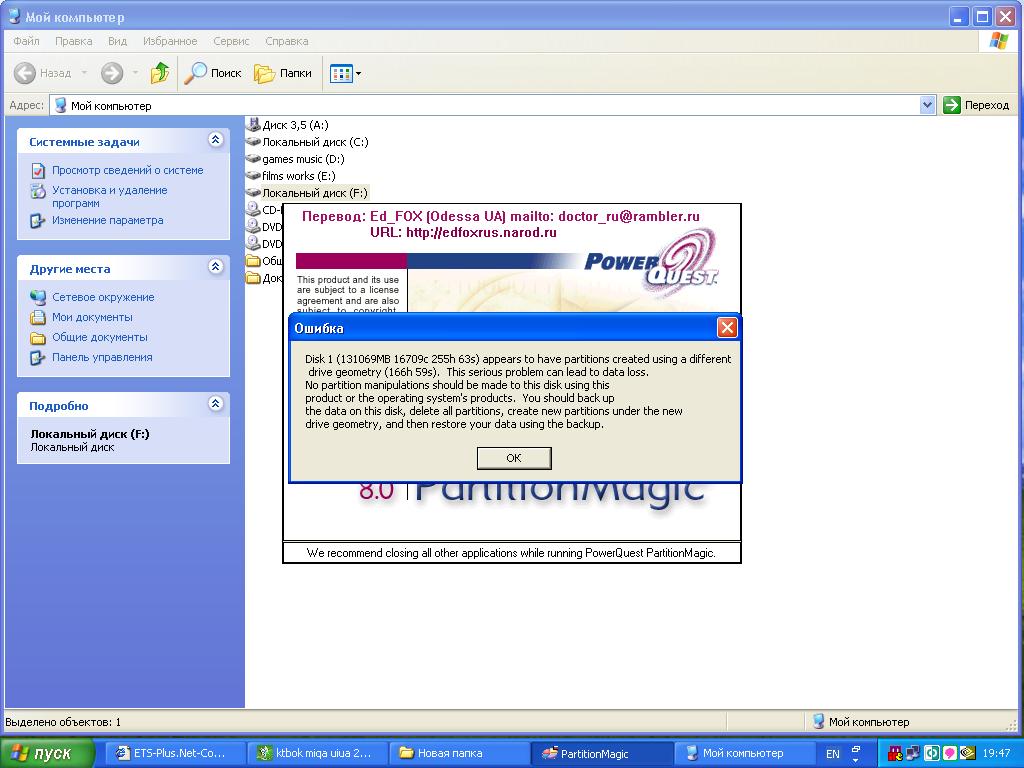The height and width of the screenshot is (768, 1024).
Task: Collapse the Системные задачи panel
Action: (x=215, y=141)
